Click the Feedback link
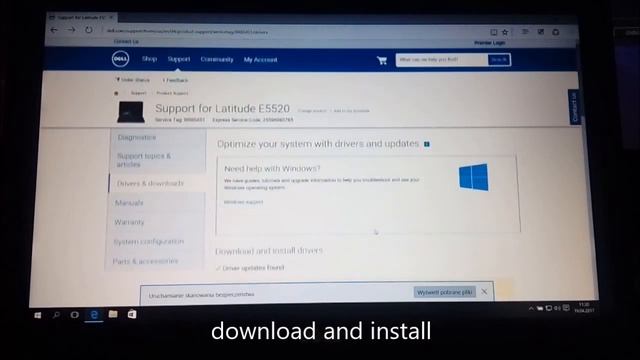This screenshot has height=360, width=640. (175, 80)
